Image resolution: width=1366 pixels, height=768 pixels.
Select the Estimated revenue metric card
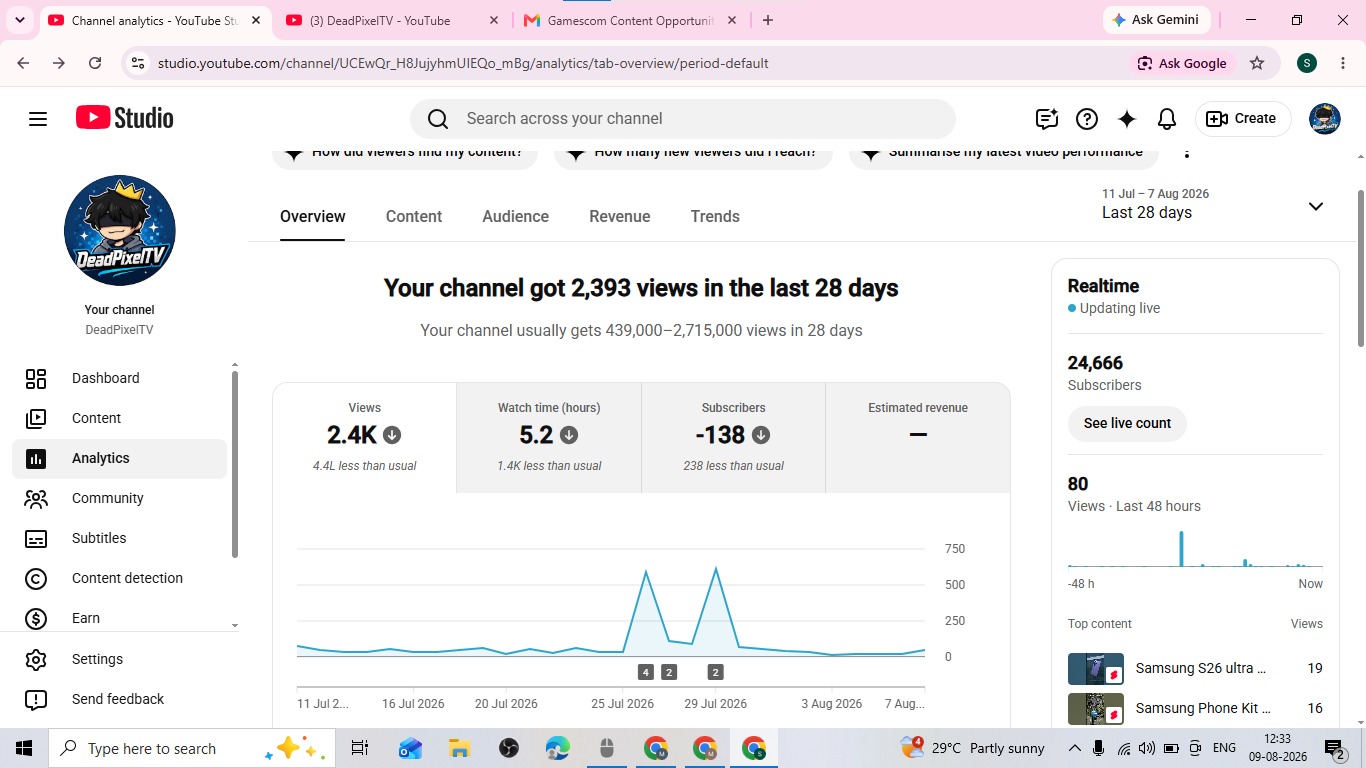[x=918, y=438]
